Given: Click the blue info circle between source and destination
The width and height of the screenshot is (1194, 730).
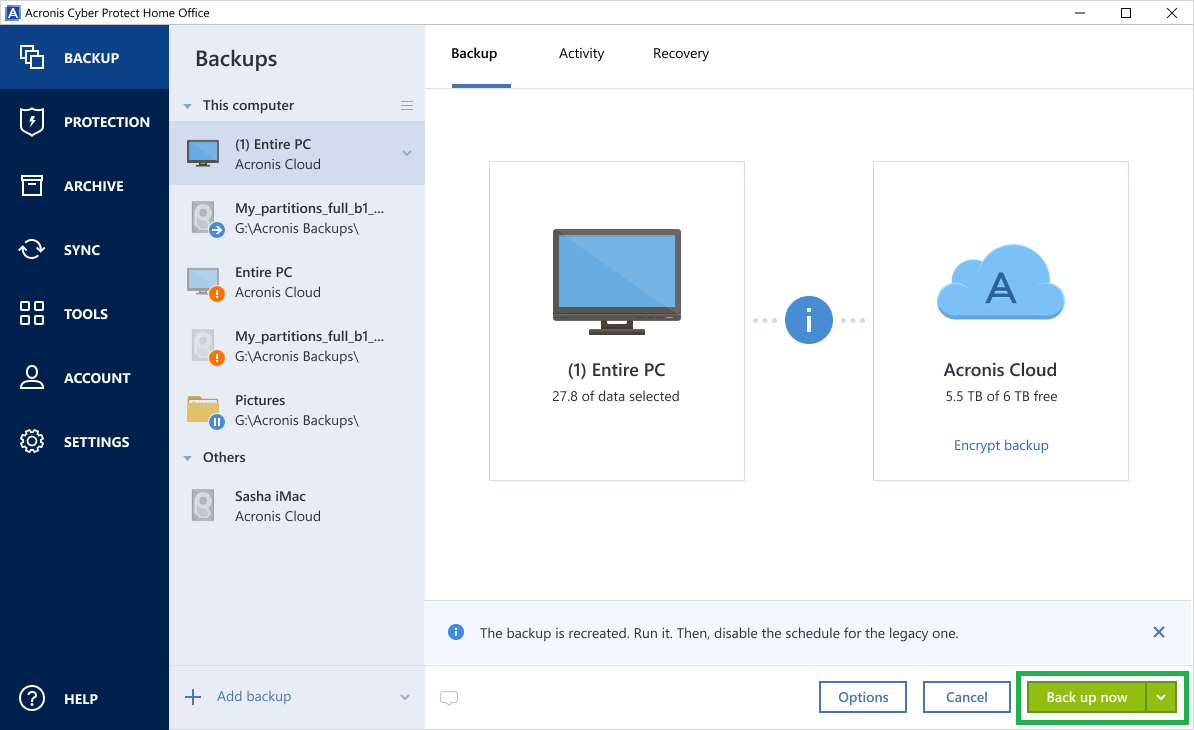Looking at the screenshot, I should pyautogui.click(x=808, y=320).
